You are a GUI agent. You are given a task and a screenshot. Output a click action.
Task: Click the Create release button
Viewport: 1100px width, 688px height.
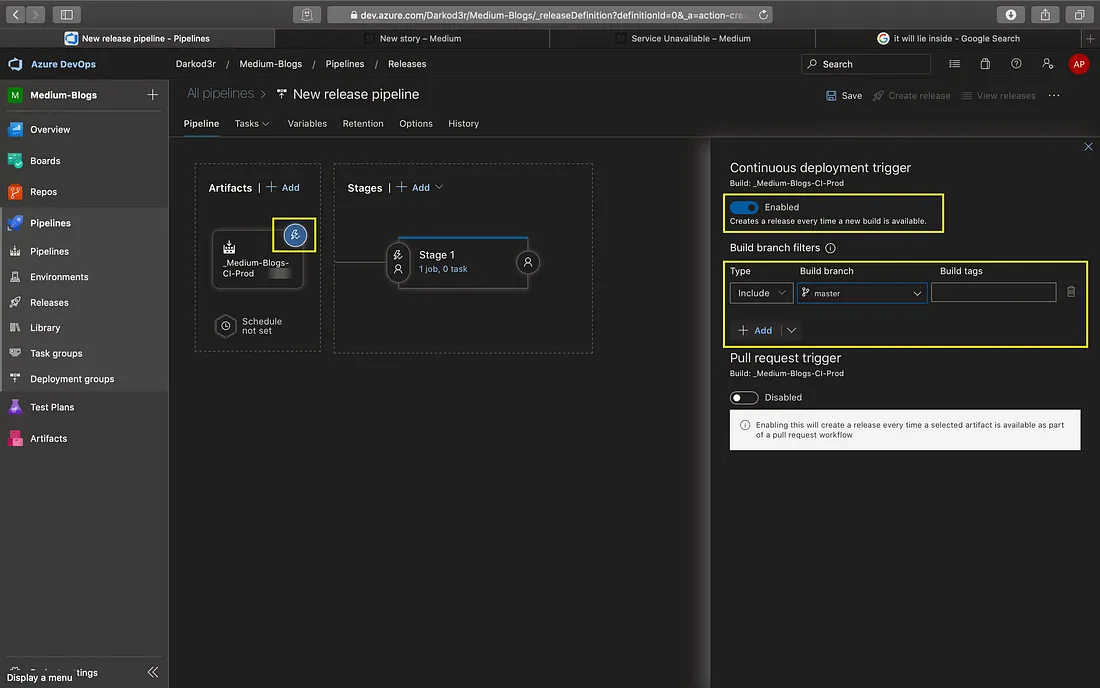[911, 95]
